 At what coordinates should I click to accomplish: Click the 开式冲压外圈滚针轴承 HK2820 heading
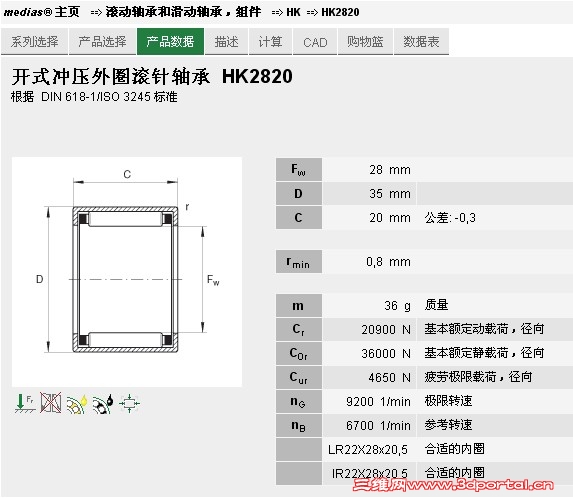[x=152, y=77]
